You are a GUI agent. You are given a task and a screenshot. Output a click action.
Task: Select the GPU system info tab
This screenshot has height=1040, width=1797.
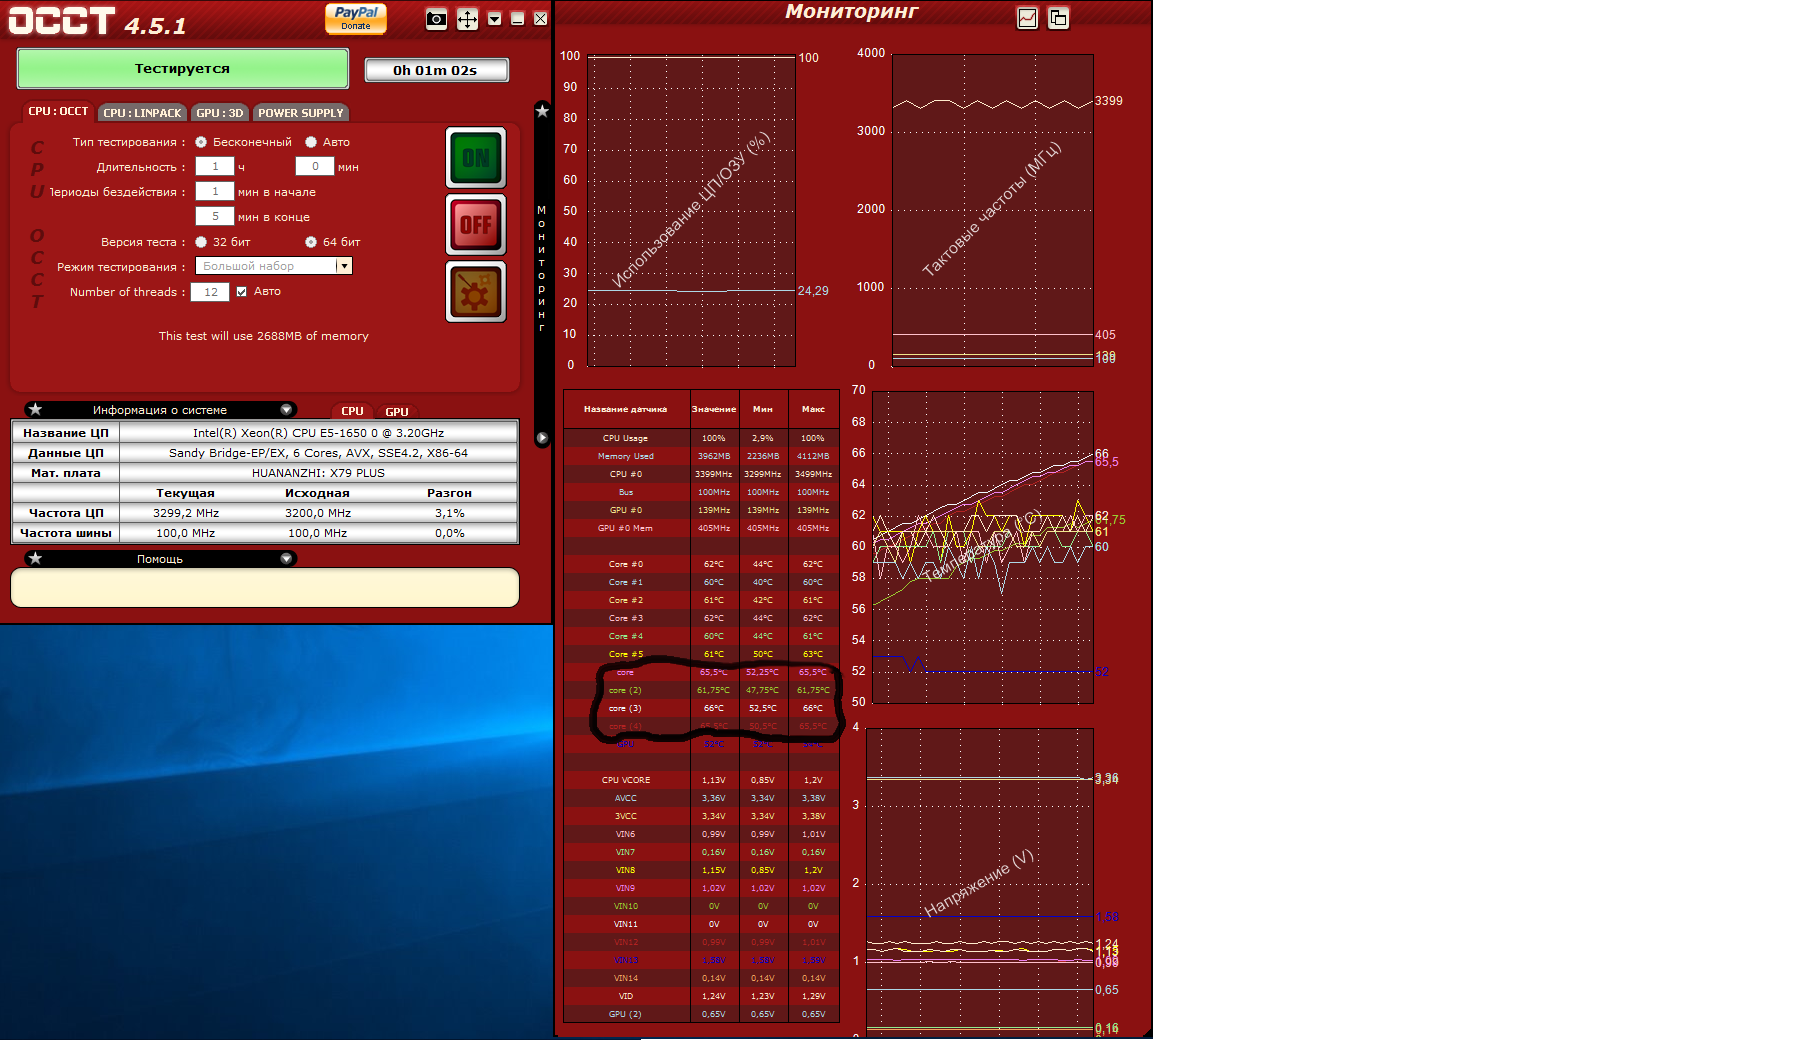pos(397,412)
